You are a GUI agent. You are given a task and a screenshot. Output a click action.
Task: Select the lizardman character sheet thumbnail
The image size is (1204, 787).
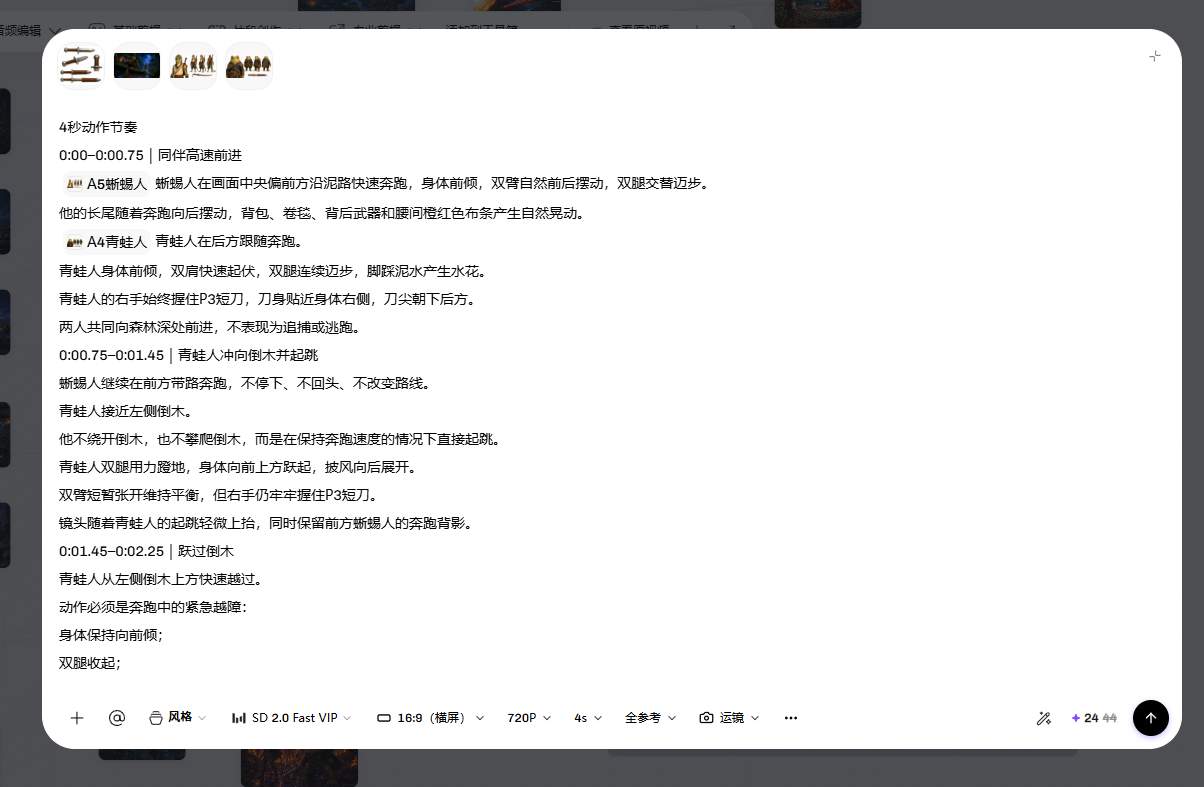[x=193, y=66]
